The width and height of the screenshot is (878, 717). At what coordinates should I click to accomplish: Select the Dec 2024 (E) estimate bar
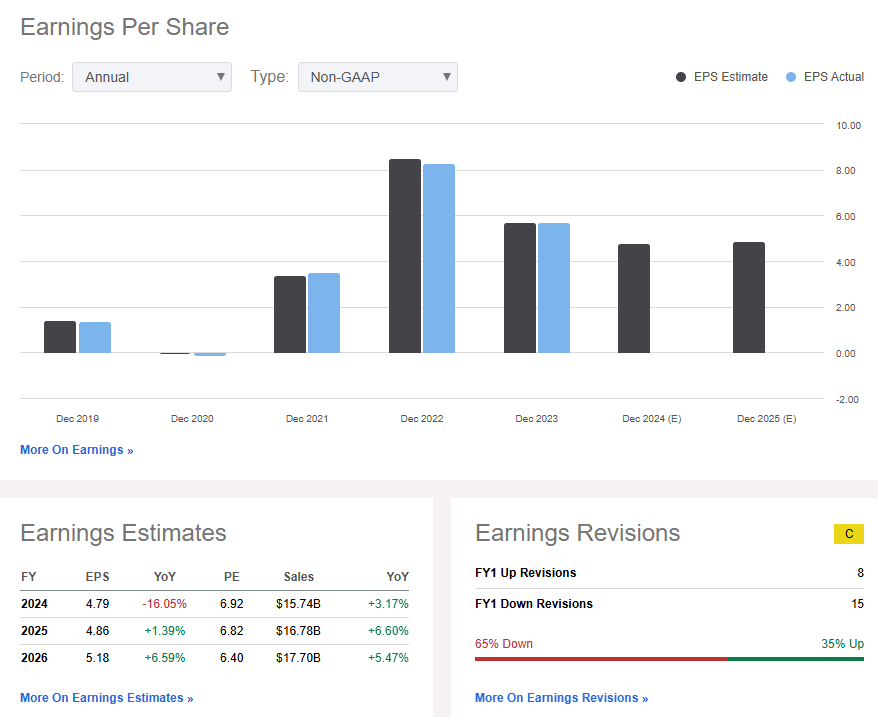[x=634, y=298]
